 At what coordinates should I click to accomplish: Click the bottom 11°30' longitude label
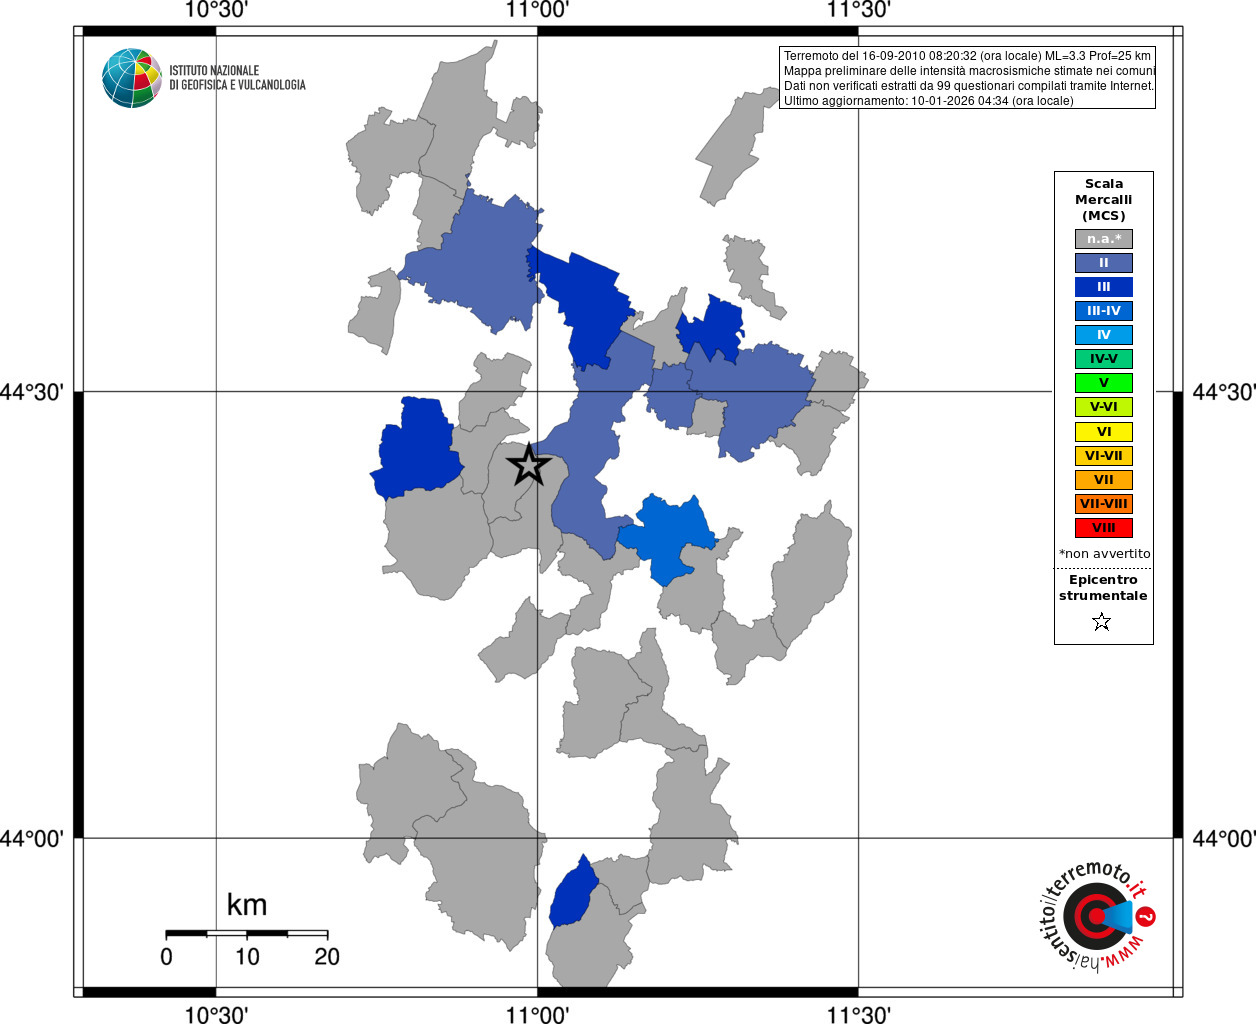pyautogui.click(x=858, y=1014)
